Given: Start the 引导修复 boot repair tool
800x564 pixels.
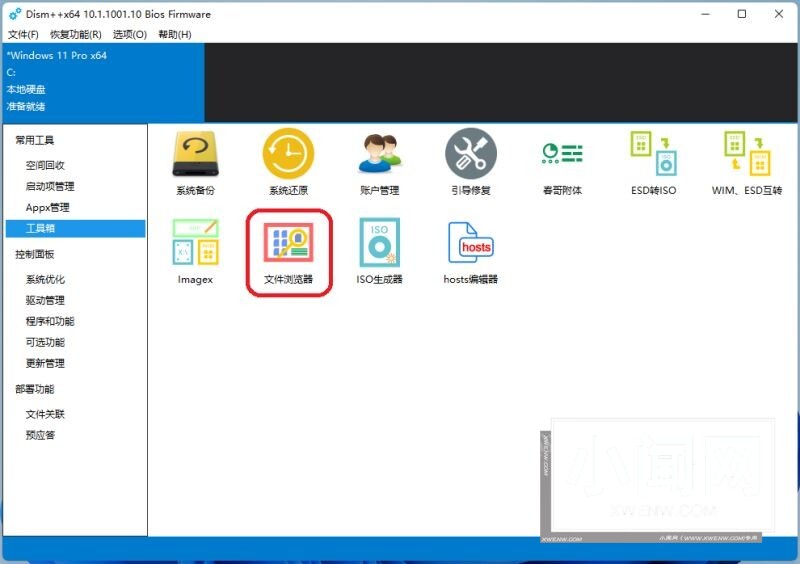Looking at the screenshot, I should tap(470, 162).
